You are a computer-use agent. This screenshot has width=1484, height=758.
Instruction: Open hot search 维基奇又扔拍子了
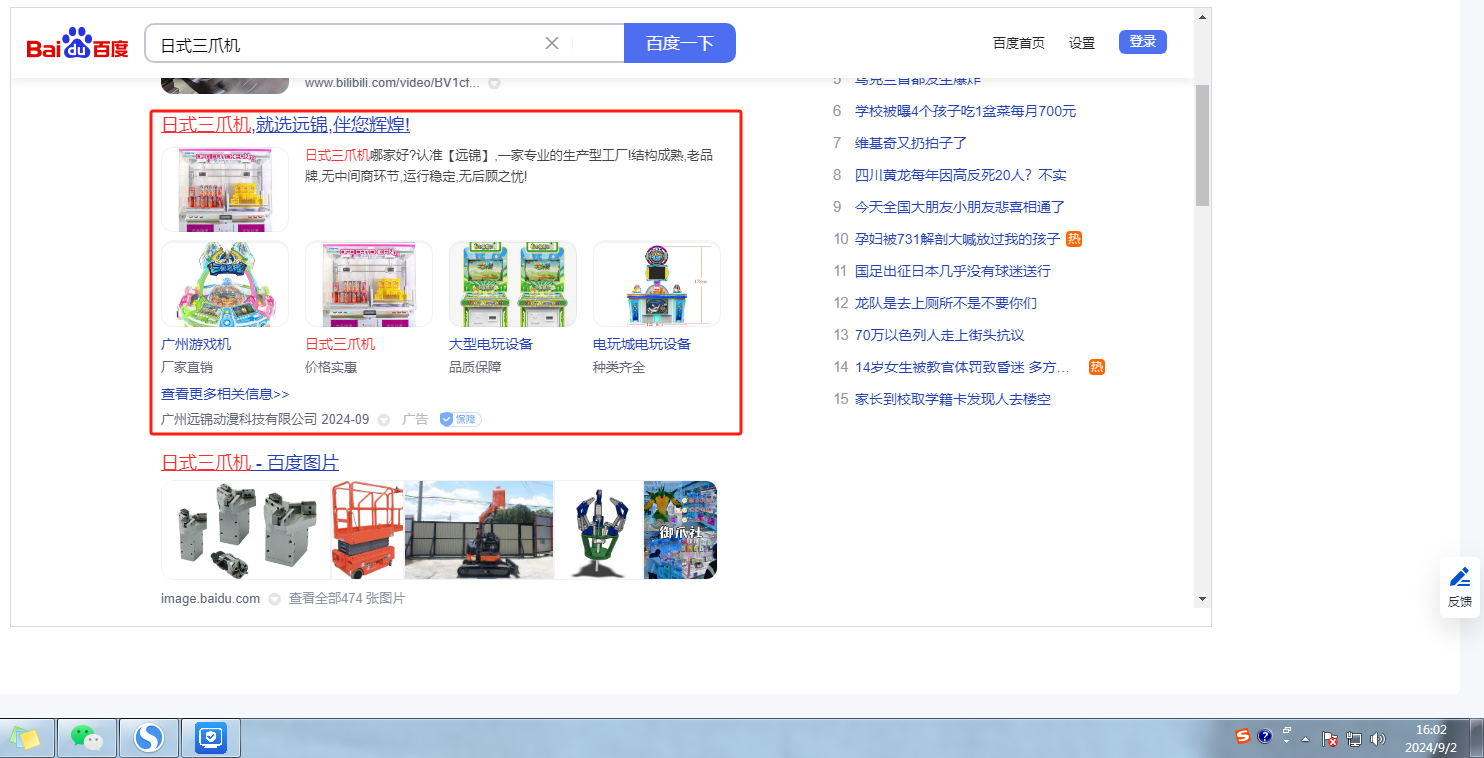(911, 143)
